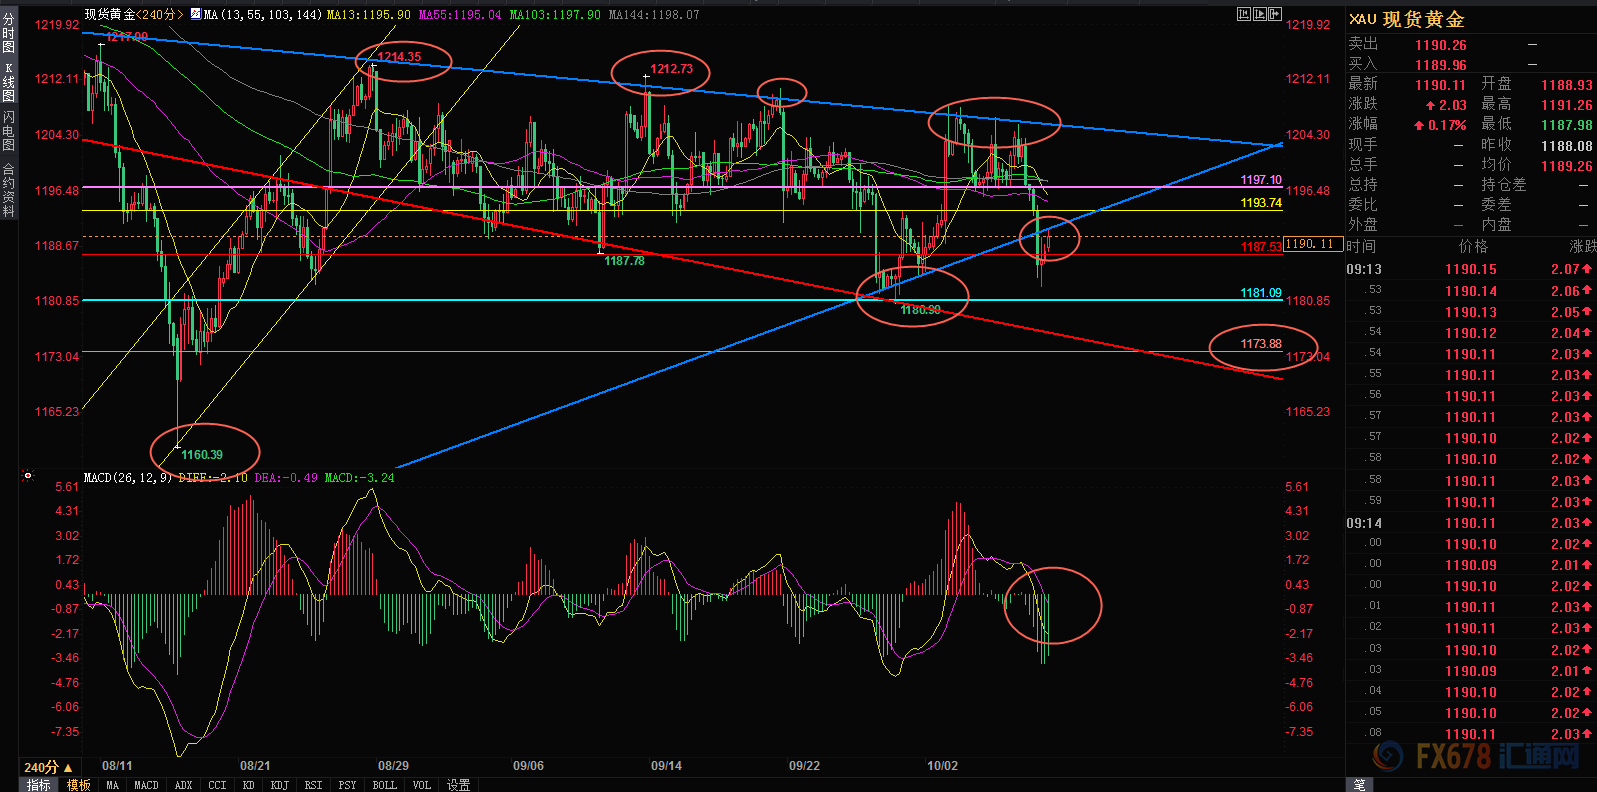Open the 闪电图 side tab
The width and height of the screenshot is (1597, 792).
pos(9,131)
